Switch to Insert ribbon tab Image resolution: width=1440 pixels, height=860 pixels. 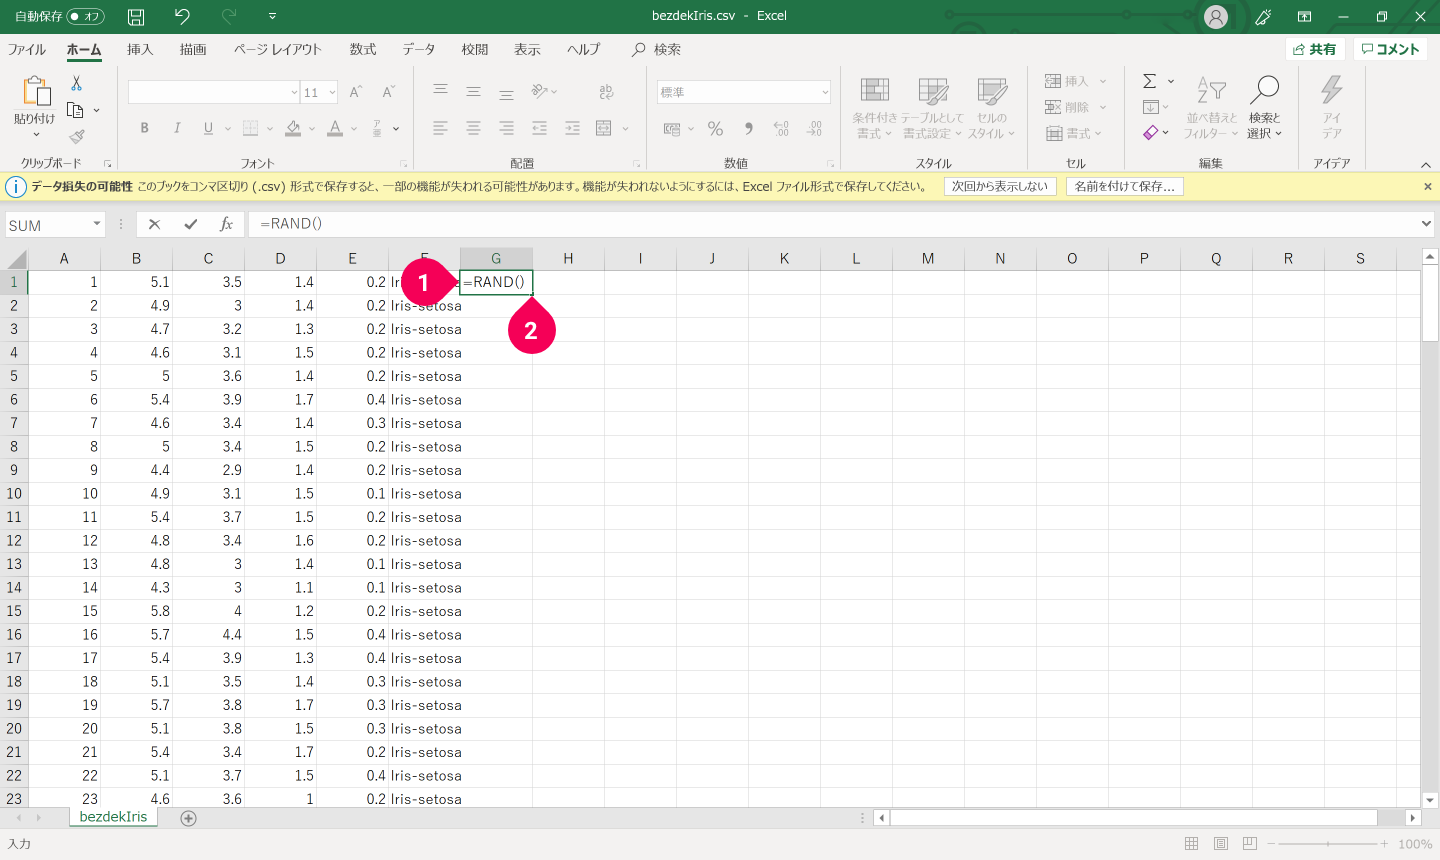click(140, 49)
